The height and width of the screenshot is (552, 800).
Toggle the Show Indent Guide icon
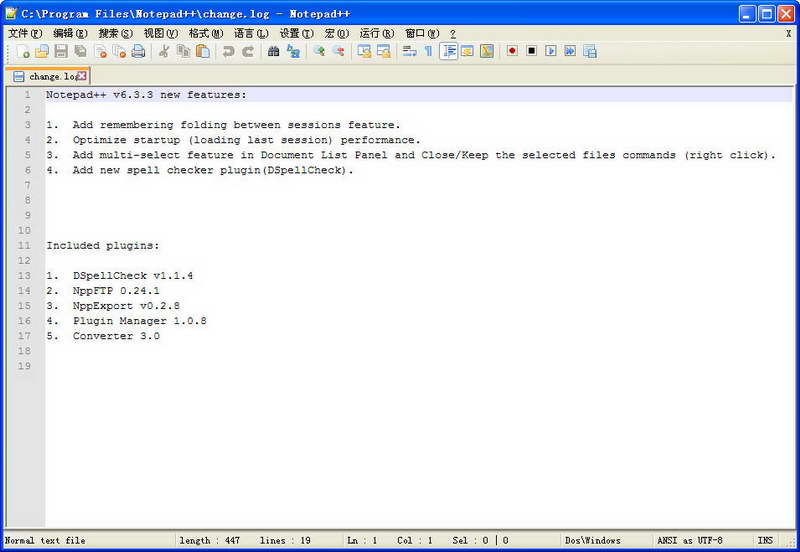click(448, 52)
